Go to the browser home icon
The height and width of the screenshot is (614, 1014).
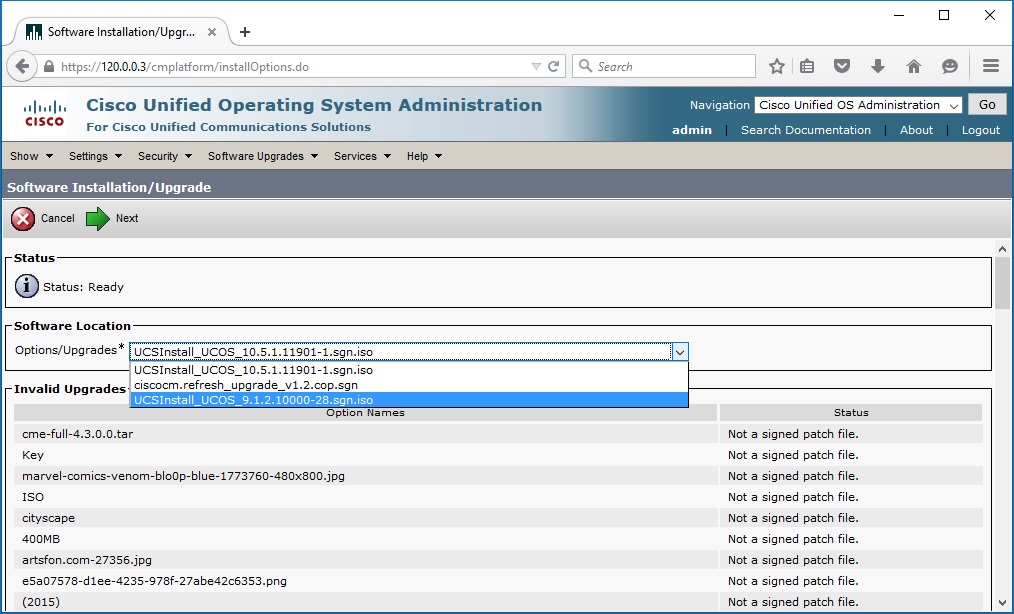914,66
